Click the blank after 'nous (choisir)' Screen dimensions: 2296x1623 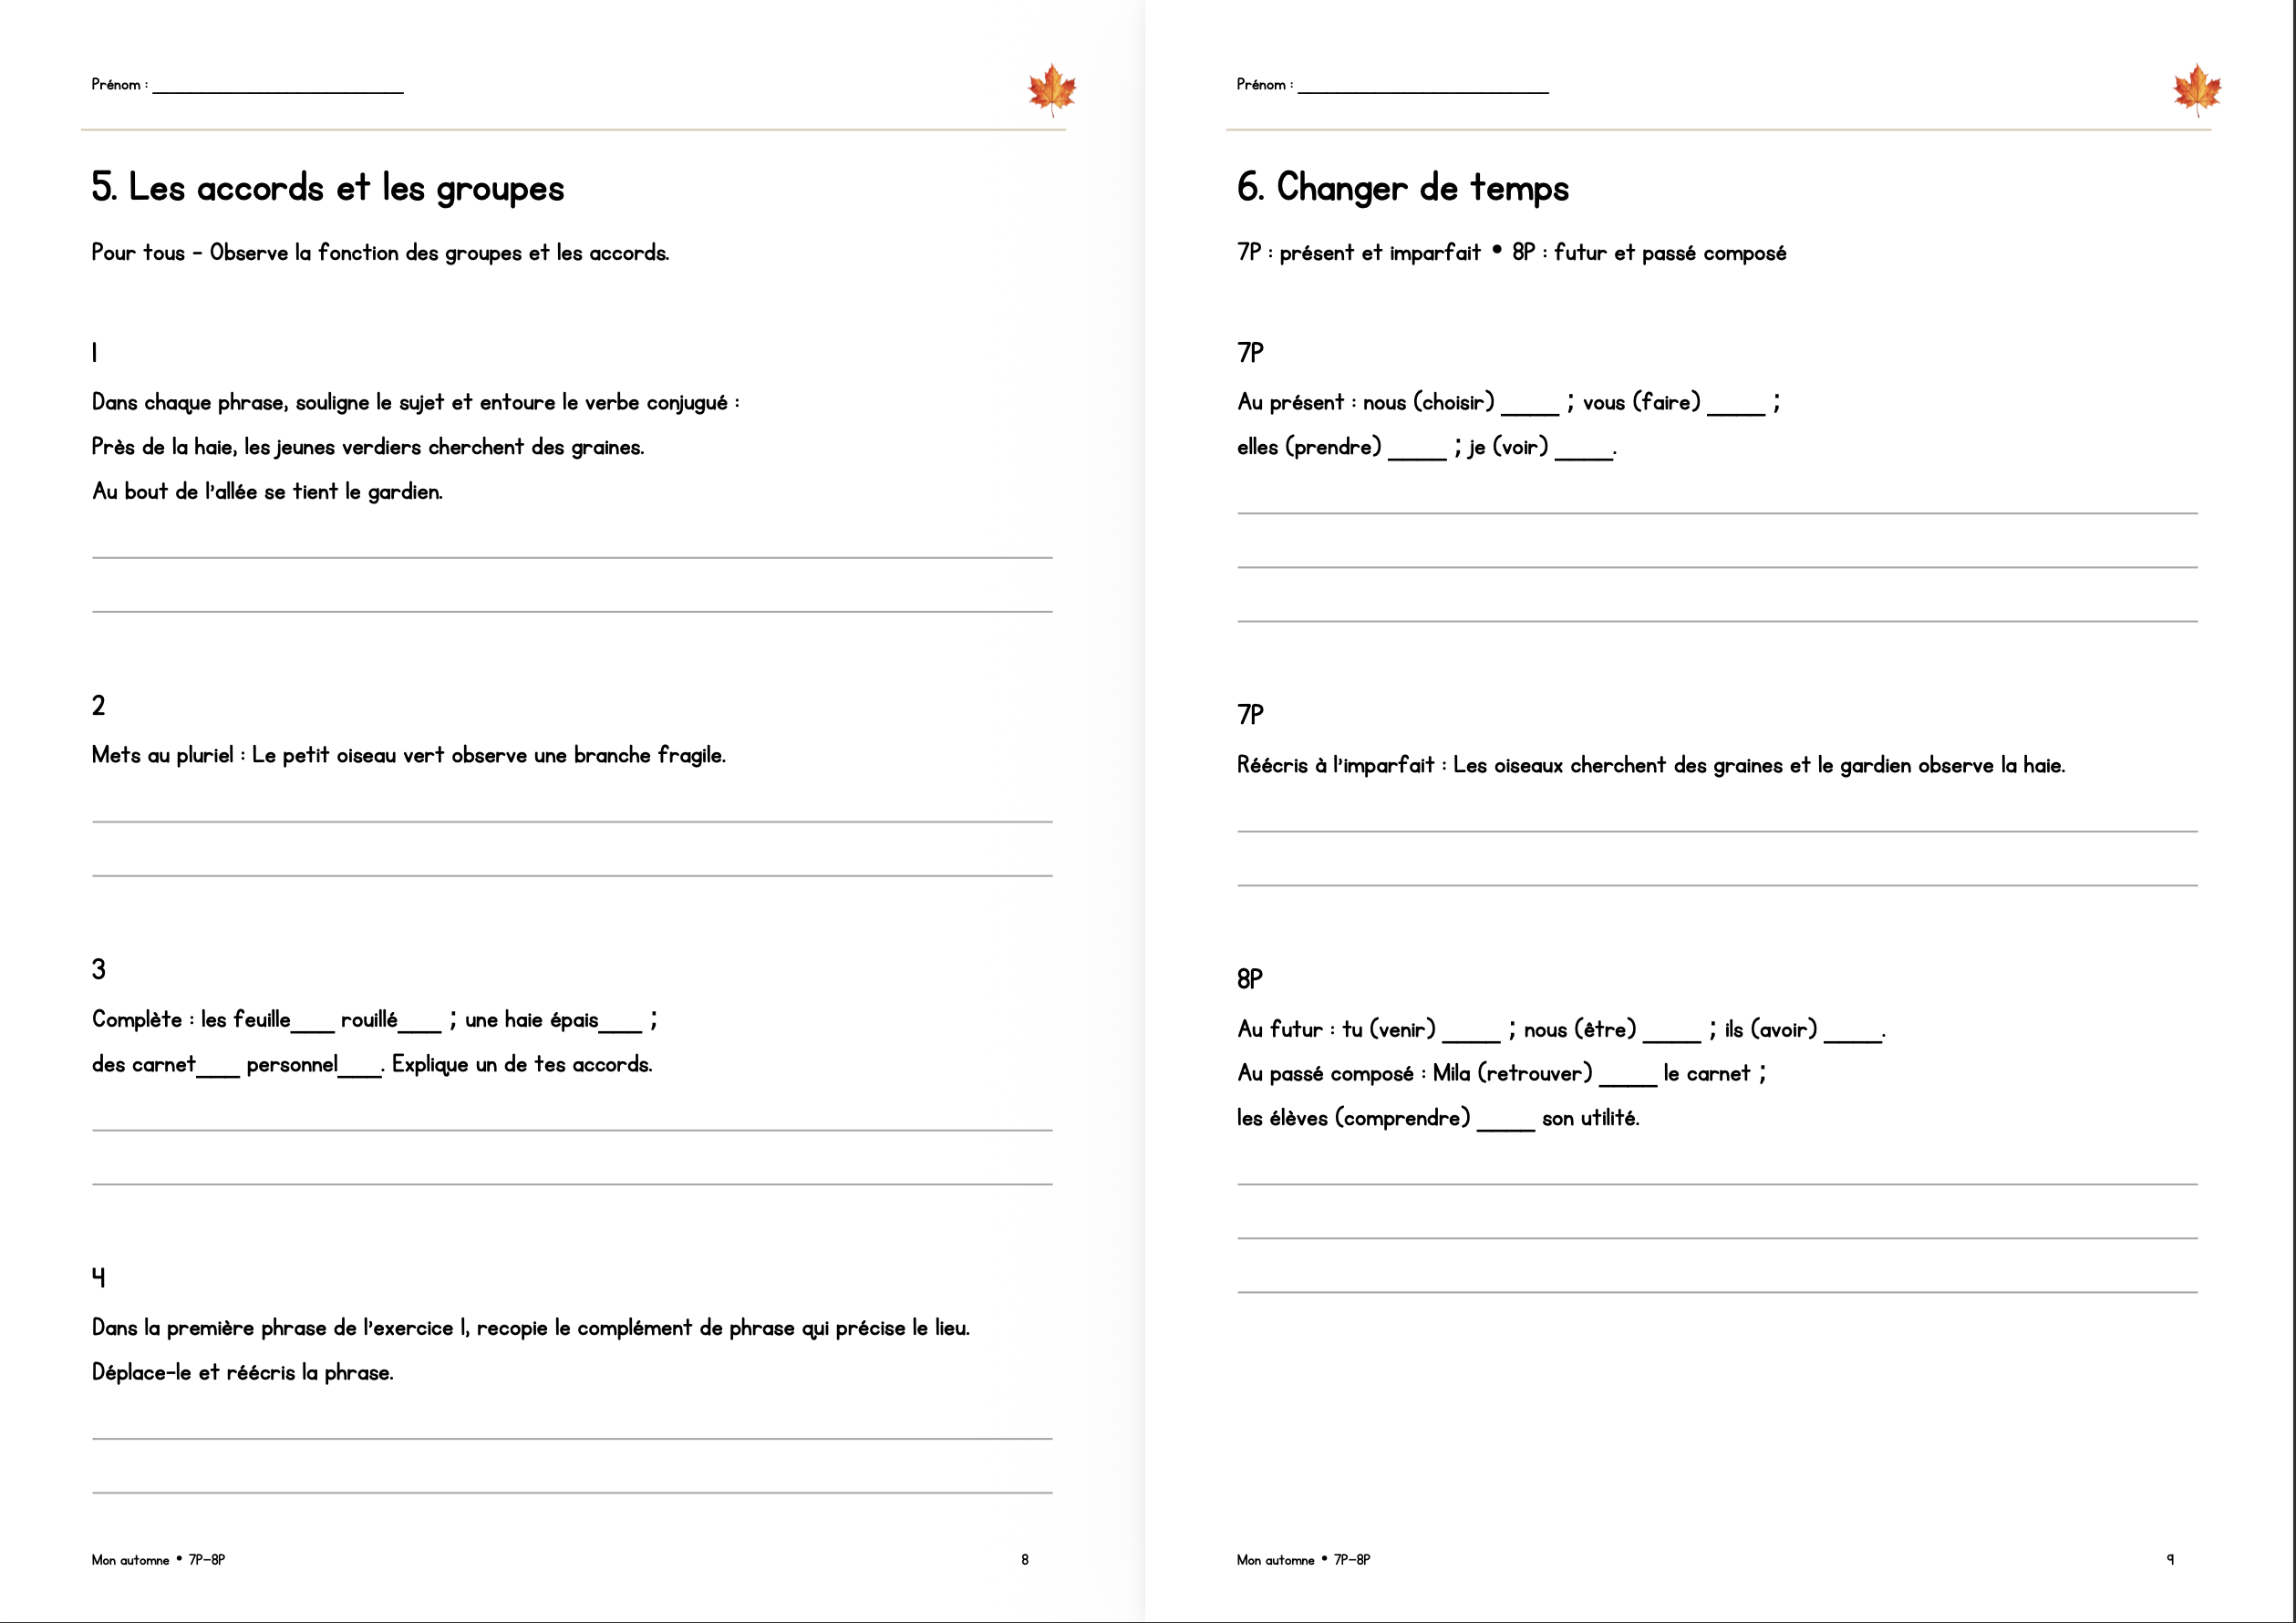tap(1530, 411)
